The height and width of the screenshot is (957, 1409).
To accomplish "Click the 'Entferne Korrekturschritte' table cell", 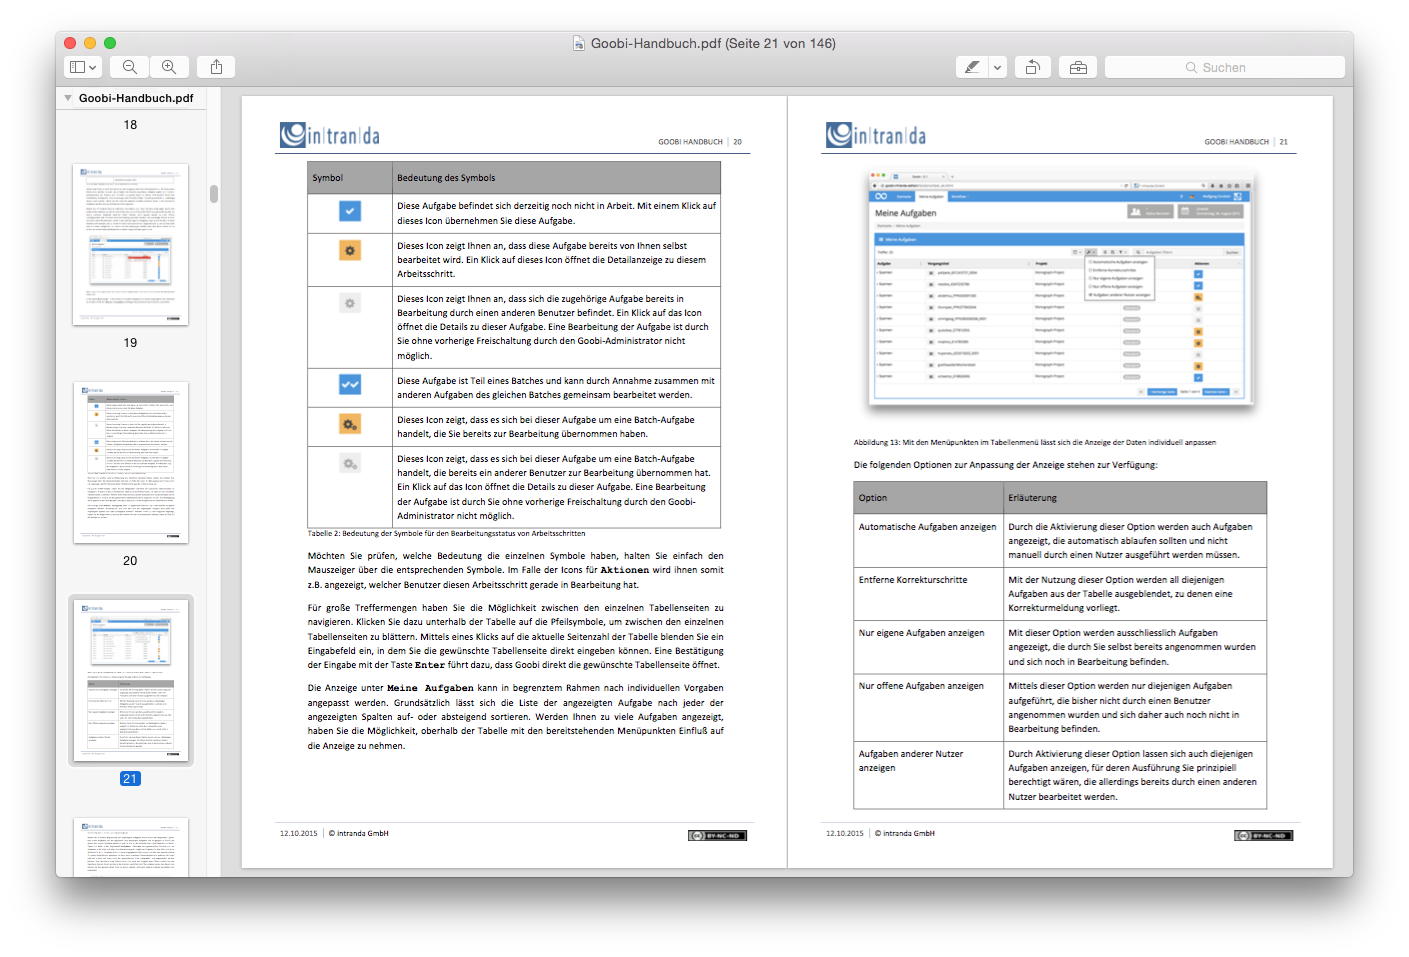I will [x=928, y=593].
